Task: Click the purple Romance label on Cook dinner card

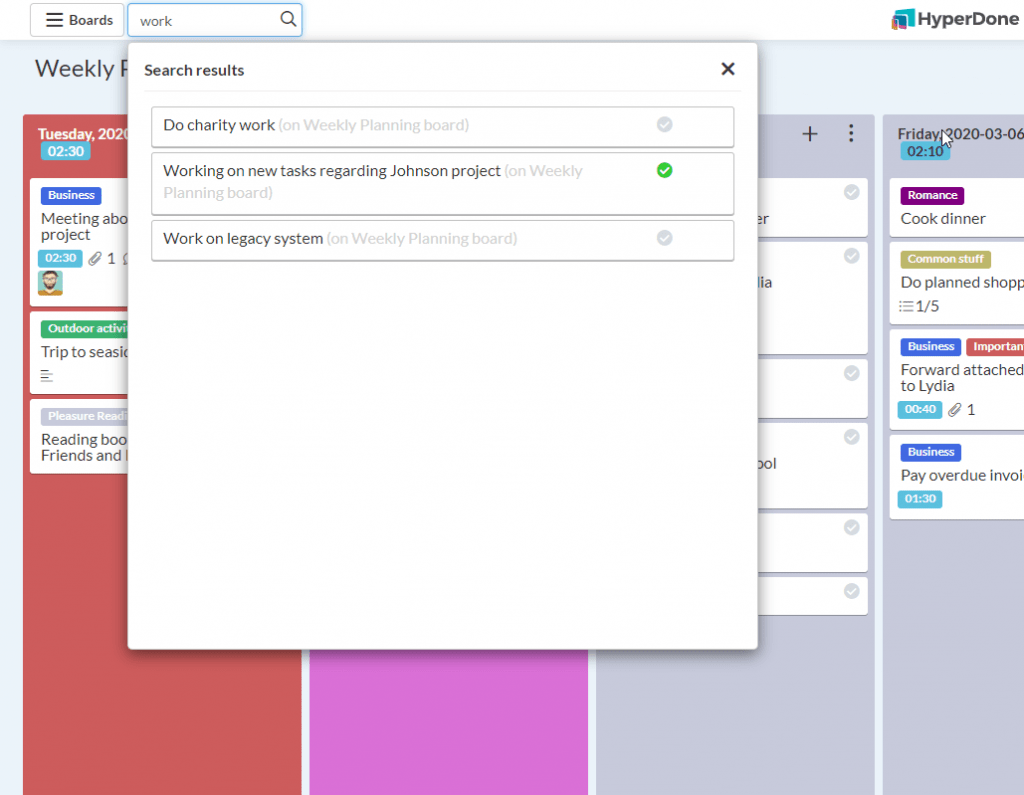Action: point(931,195)
